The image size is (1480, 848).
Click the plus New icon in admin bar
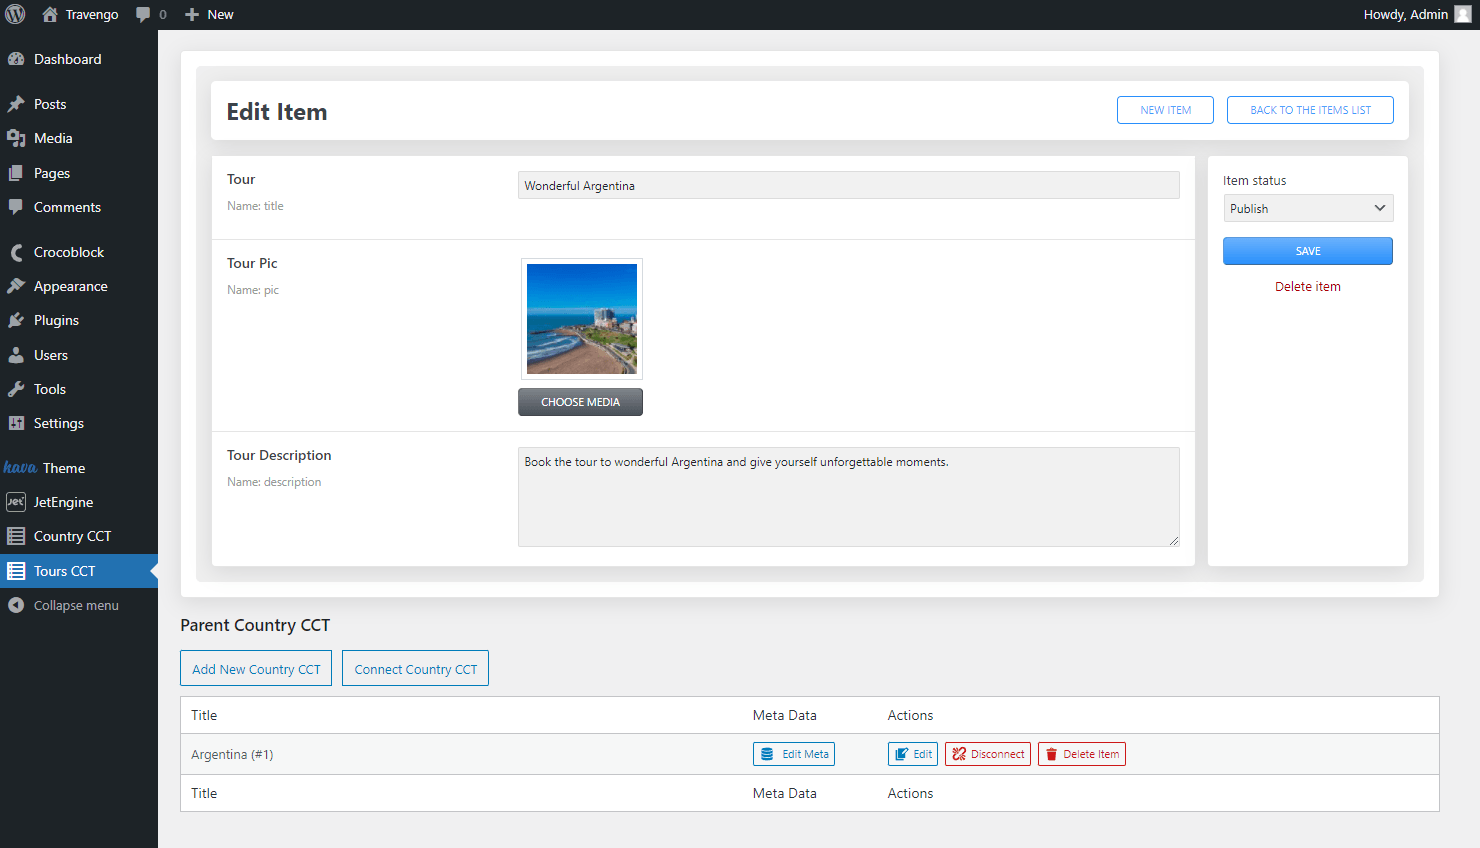click(192, 14)
